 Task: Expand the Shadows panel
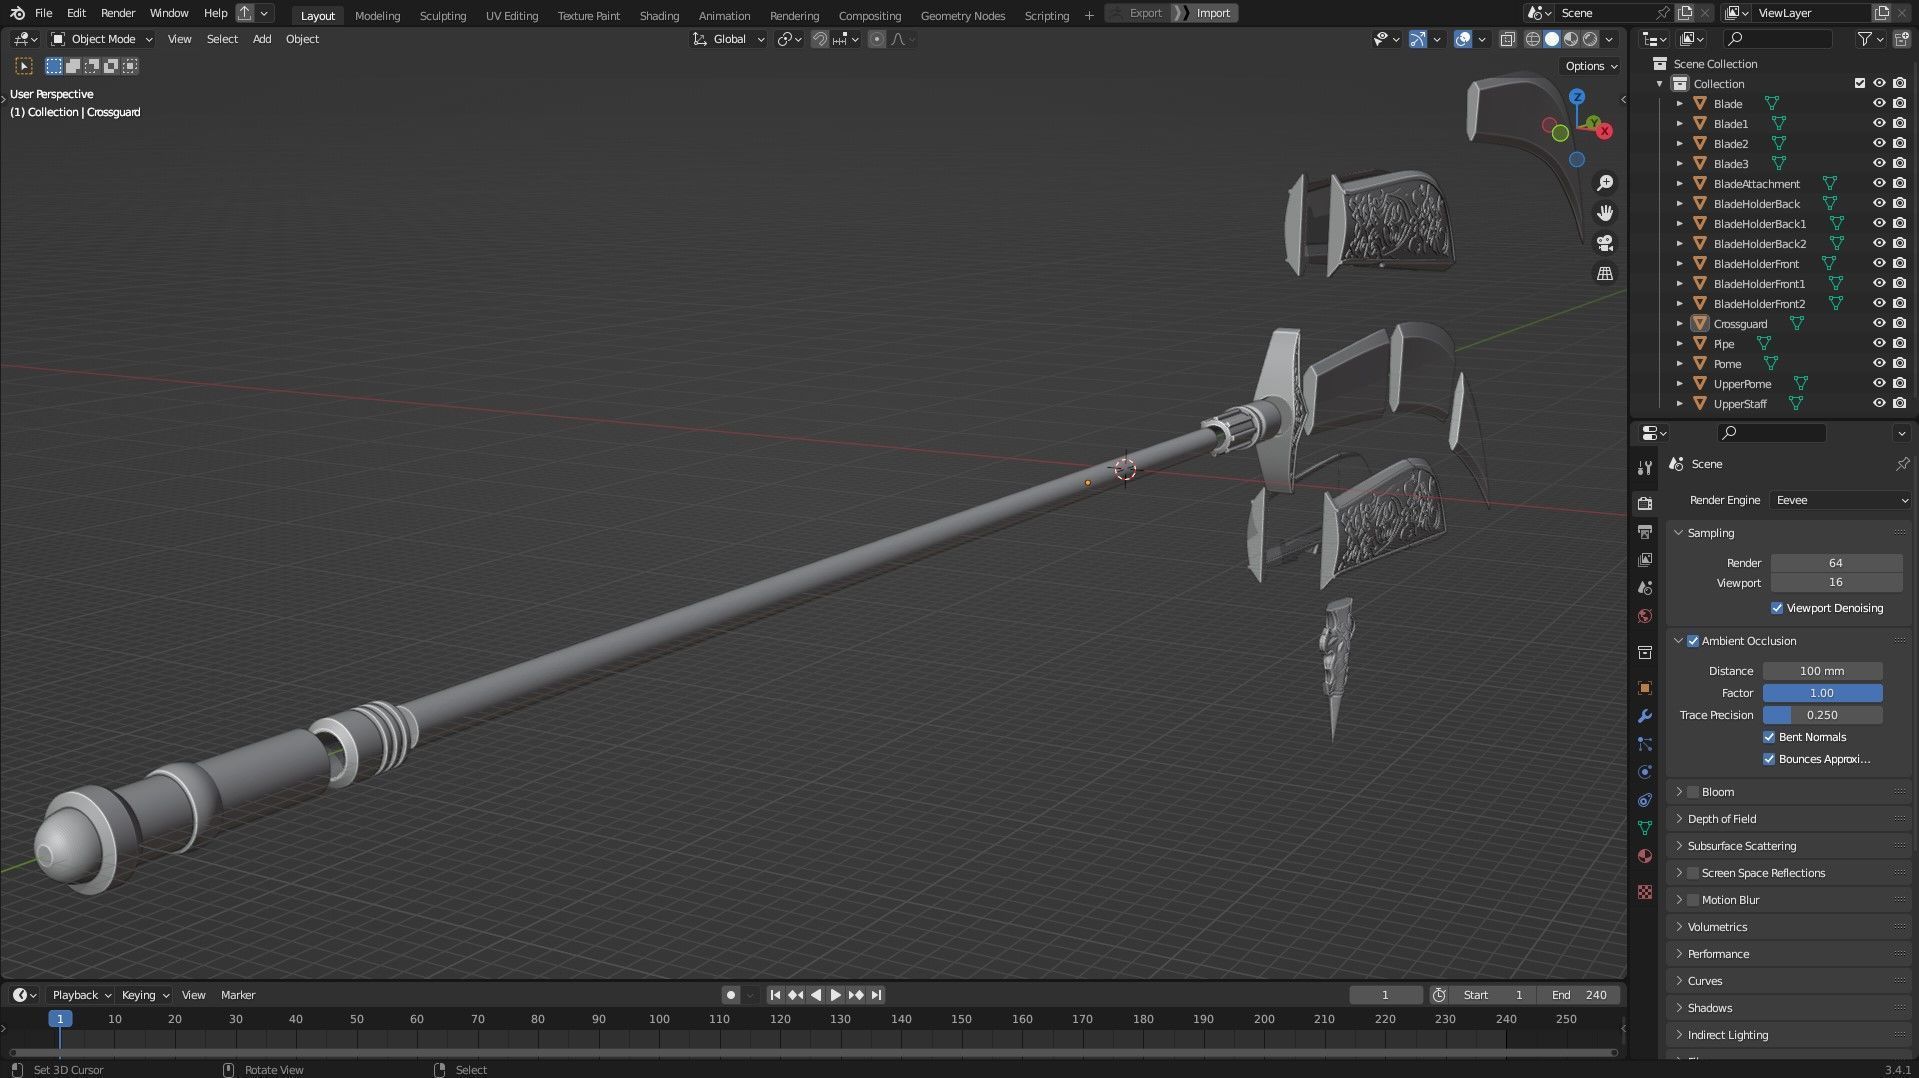click(1679, 1008)
